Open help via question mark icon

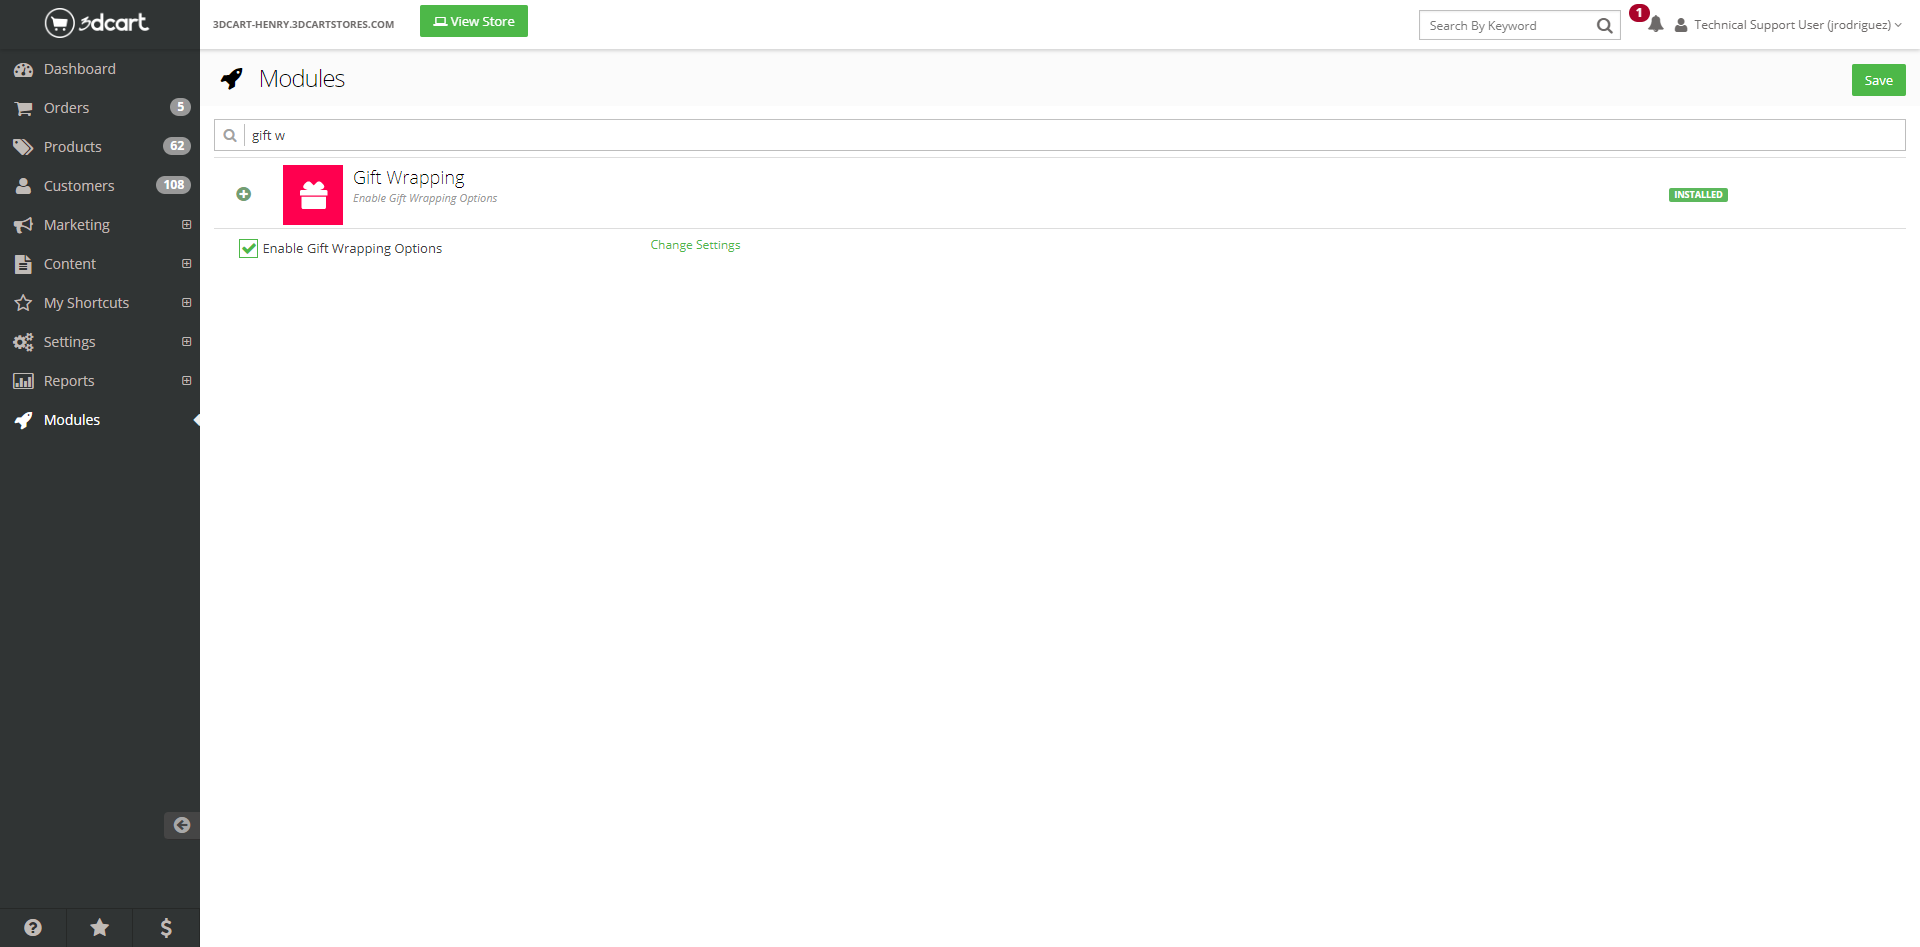coord(33,927)
